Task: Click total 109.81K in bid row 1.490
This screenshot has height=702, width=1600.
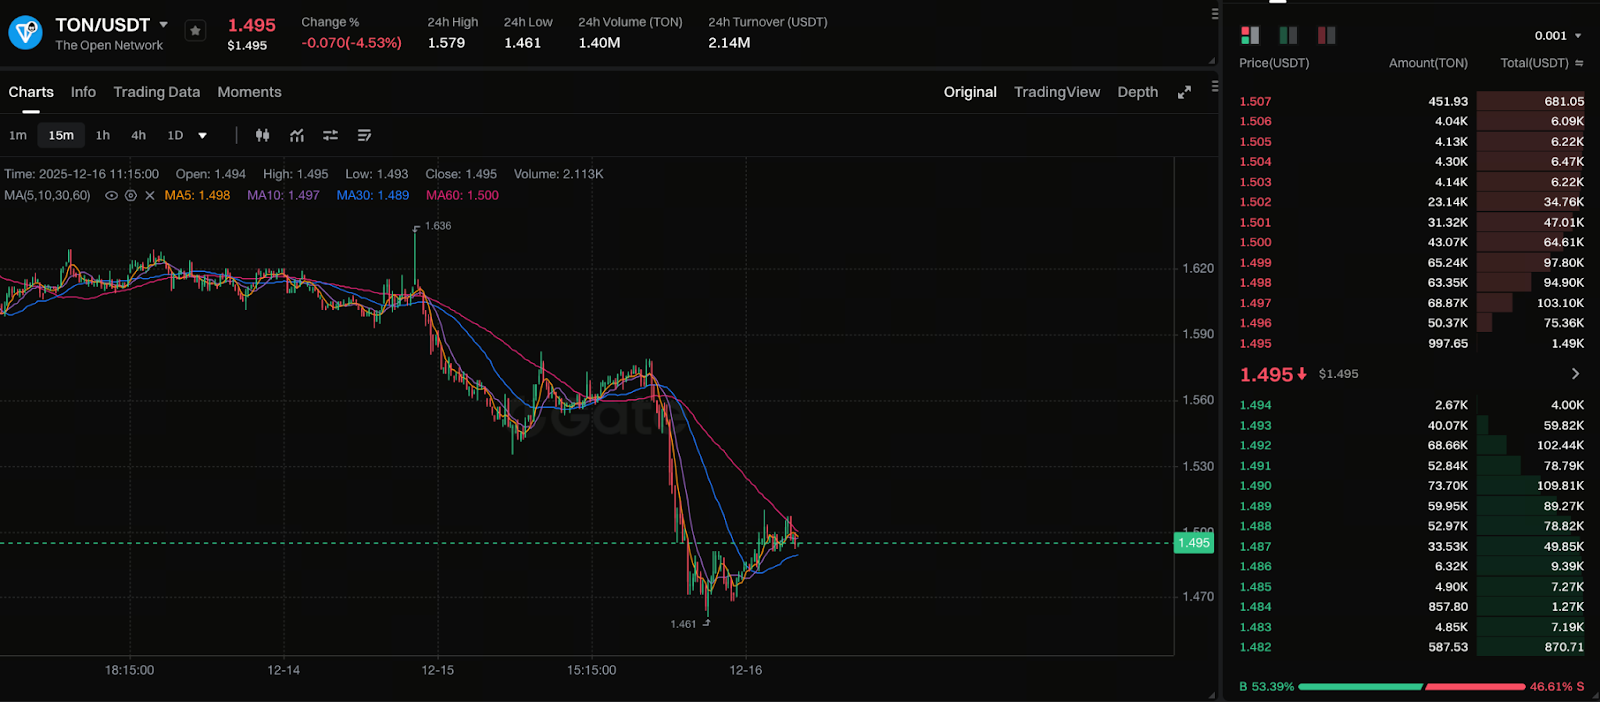Action: pyautogui.click(x=1560, y=486)
